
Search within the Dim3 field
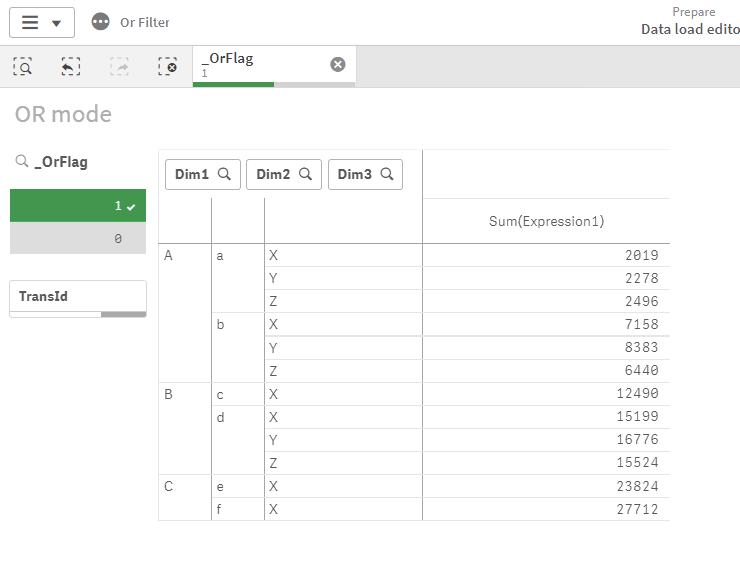coord(387,174)
